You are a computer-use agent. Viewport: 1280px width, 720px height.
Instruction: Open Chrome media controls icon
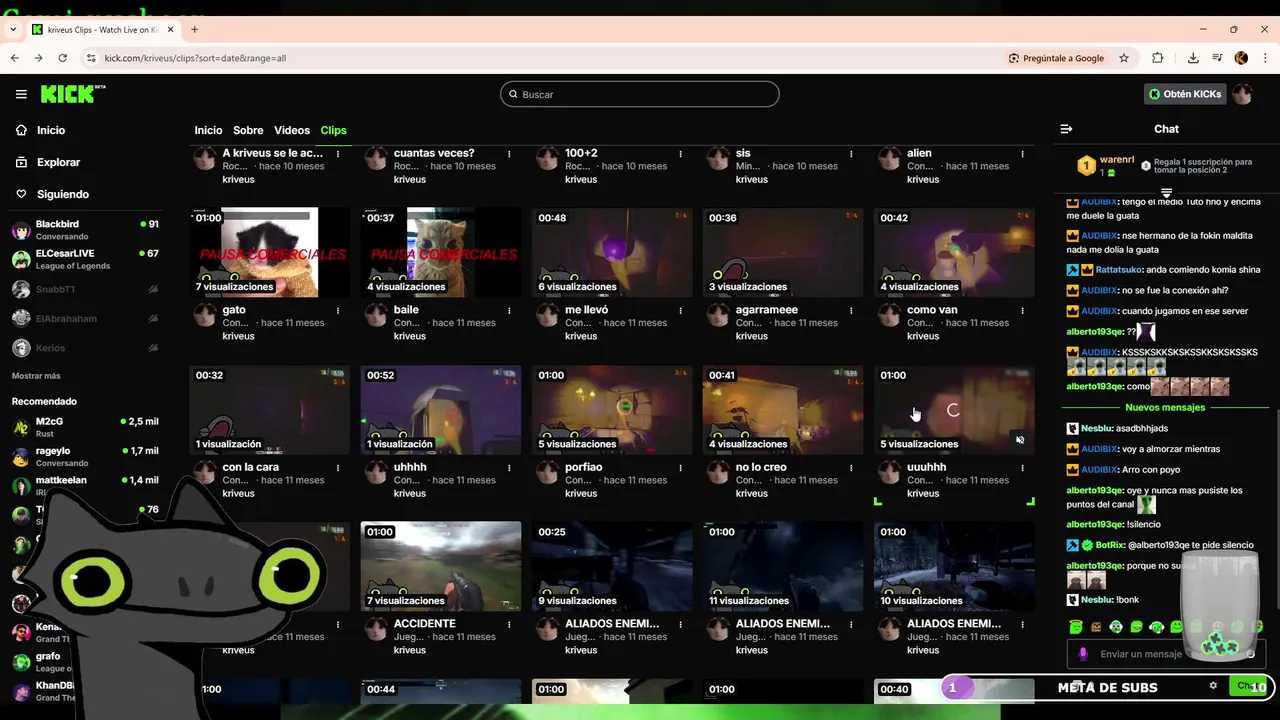click(1217, 58)
